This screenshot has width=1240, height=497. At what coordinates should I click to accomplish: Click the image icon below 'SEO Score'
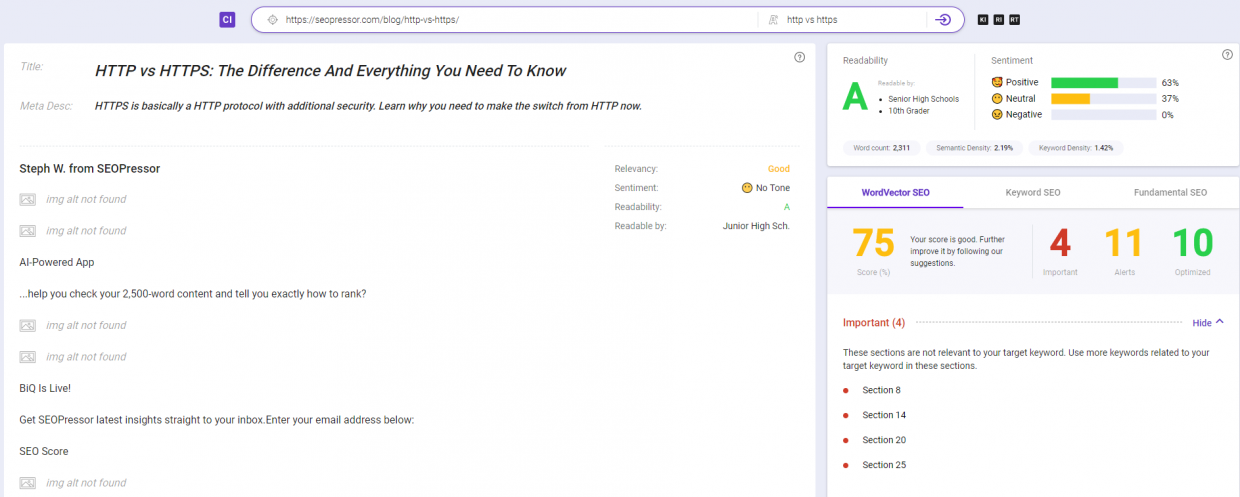(x=27, y=483)
